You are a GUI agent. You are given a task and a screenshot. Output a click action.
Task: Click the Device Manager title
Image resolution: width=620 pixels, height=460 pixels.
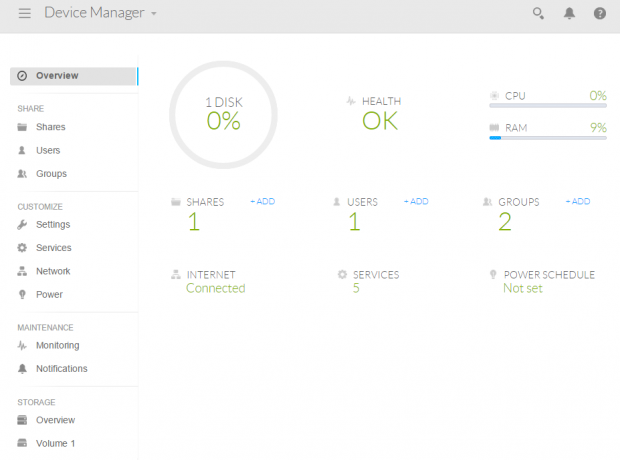click(x=94, y=13)
